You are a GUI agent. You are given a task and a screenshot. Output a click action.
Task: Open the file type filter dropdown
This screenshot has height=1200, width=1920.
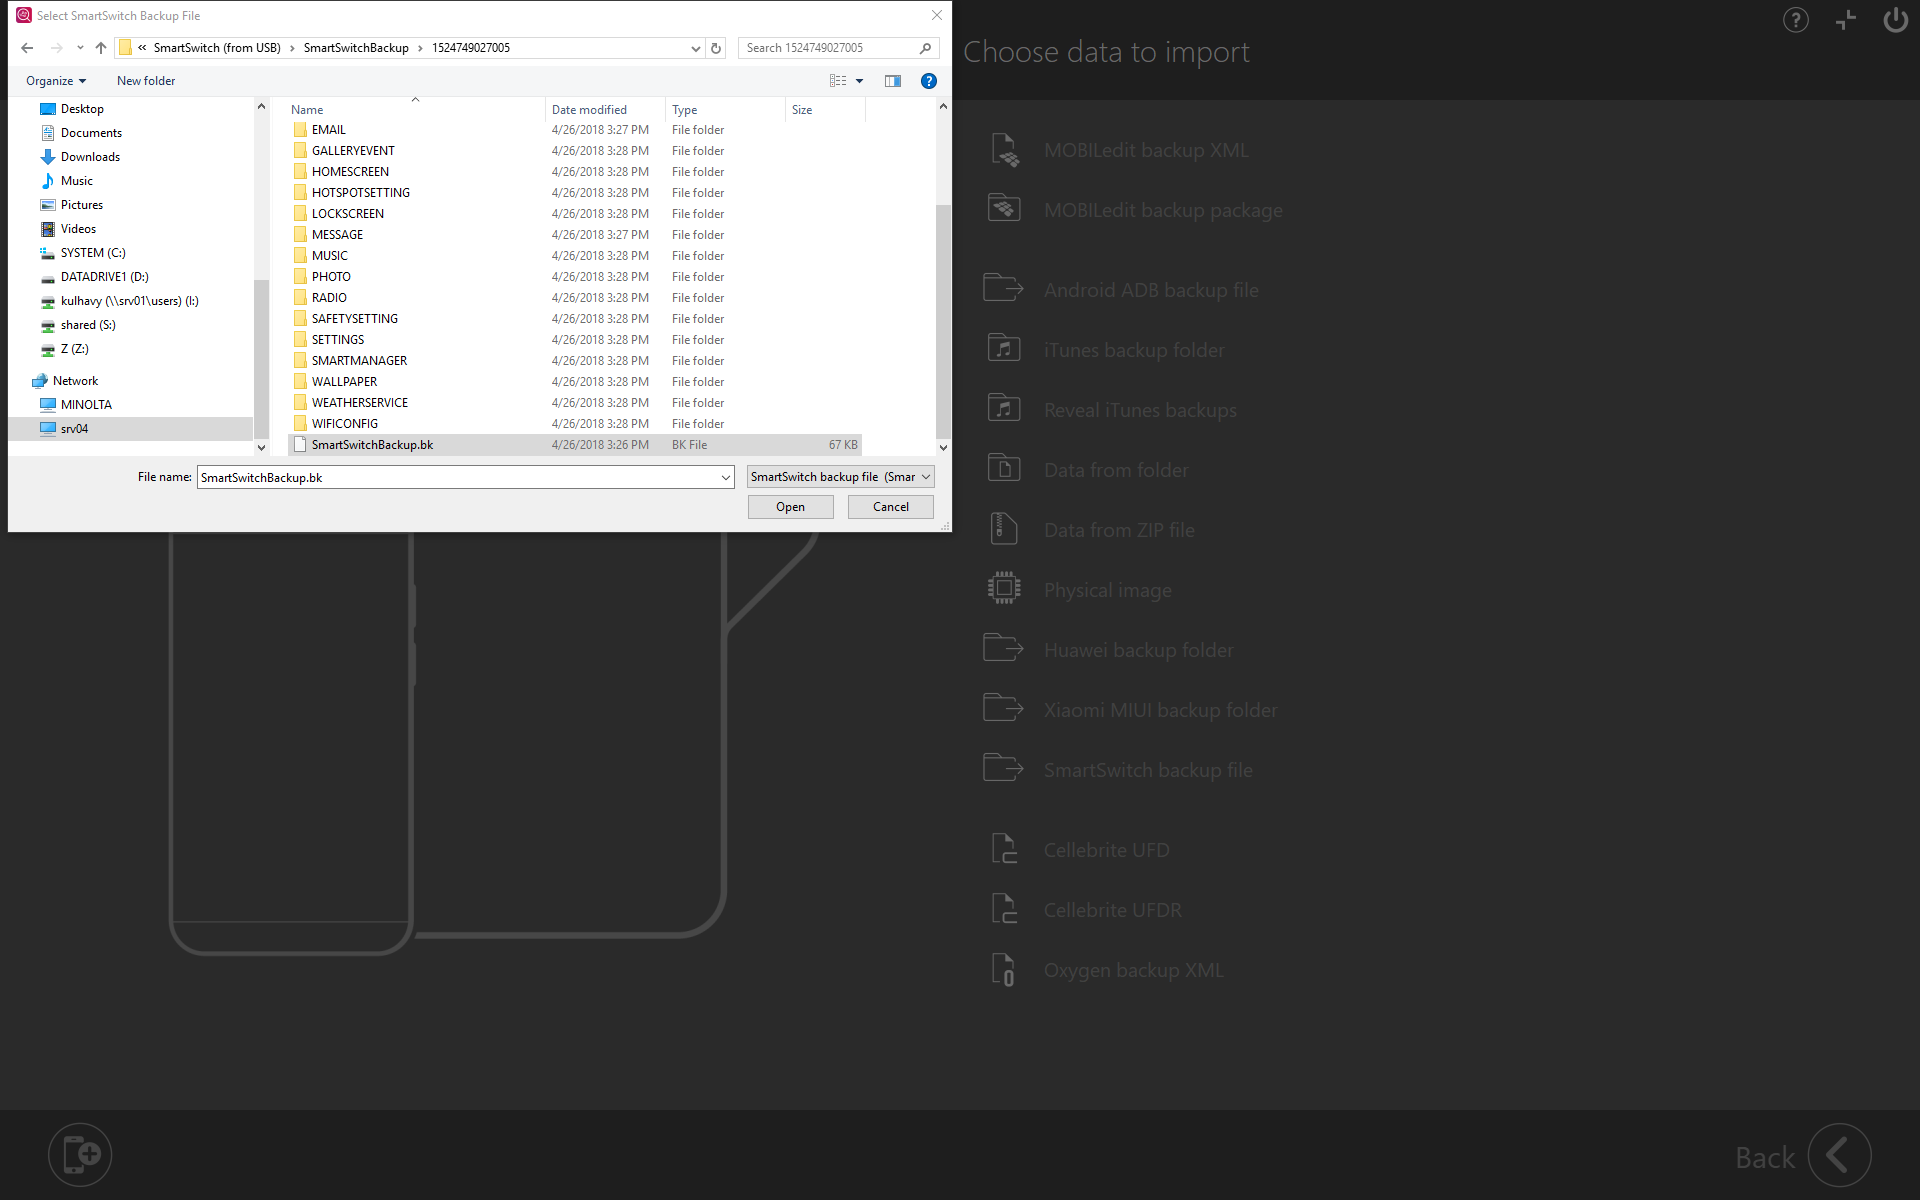click(x=840, y=477)
